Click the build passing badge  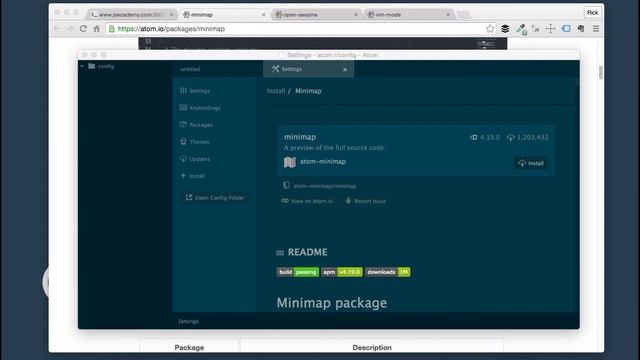298,272
